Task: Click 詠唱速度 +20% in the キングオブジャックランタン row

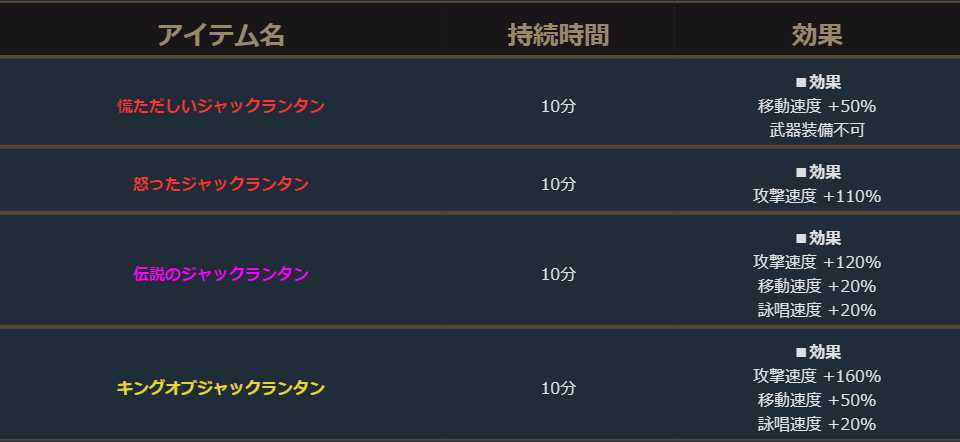Action: click(x=817, y=424)
